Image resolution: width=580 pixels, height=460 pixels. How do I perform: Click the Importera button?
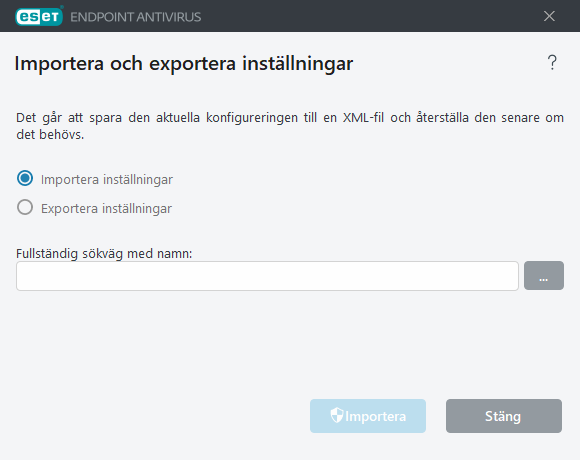368,416
